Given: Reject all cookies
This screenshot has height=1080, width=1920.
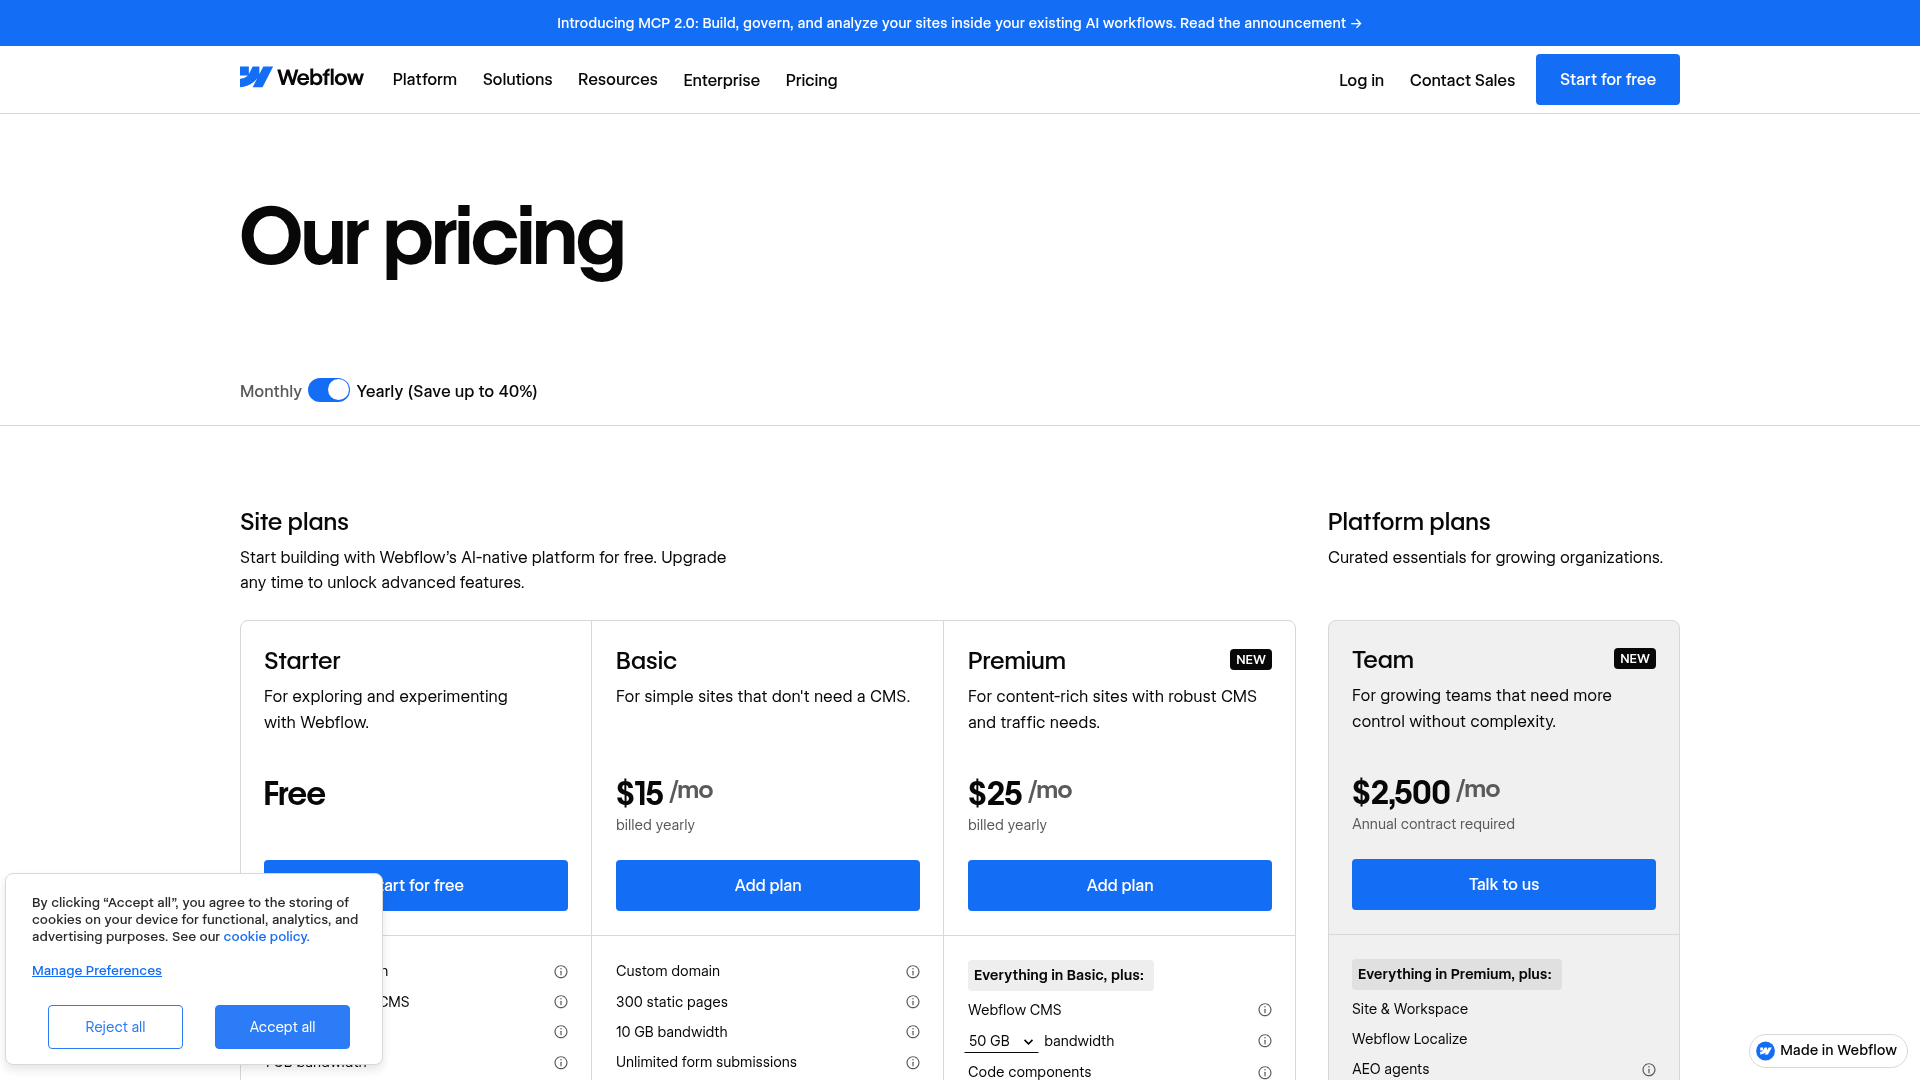Looking at the screenshot, I should coord(115,1027).
